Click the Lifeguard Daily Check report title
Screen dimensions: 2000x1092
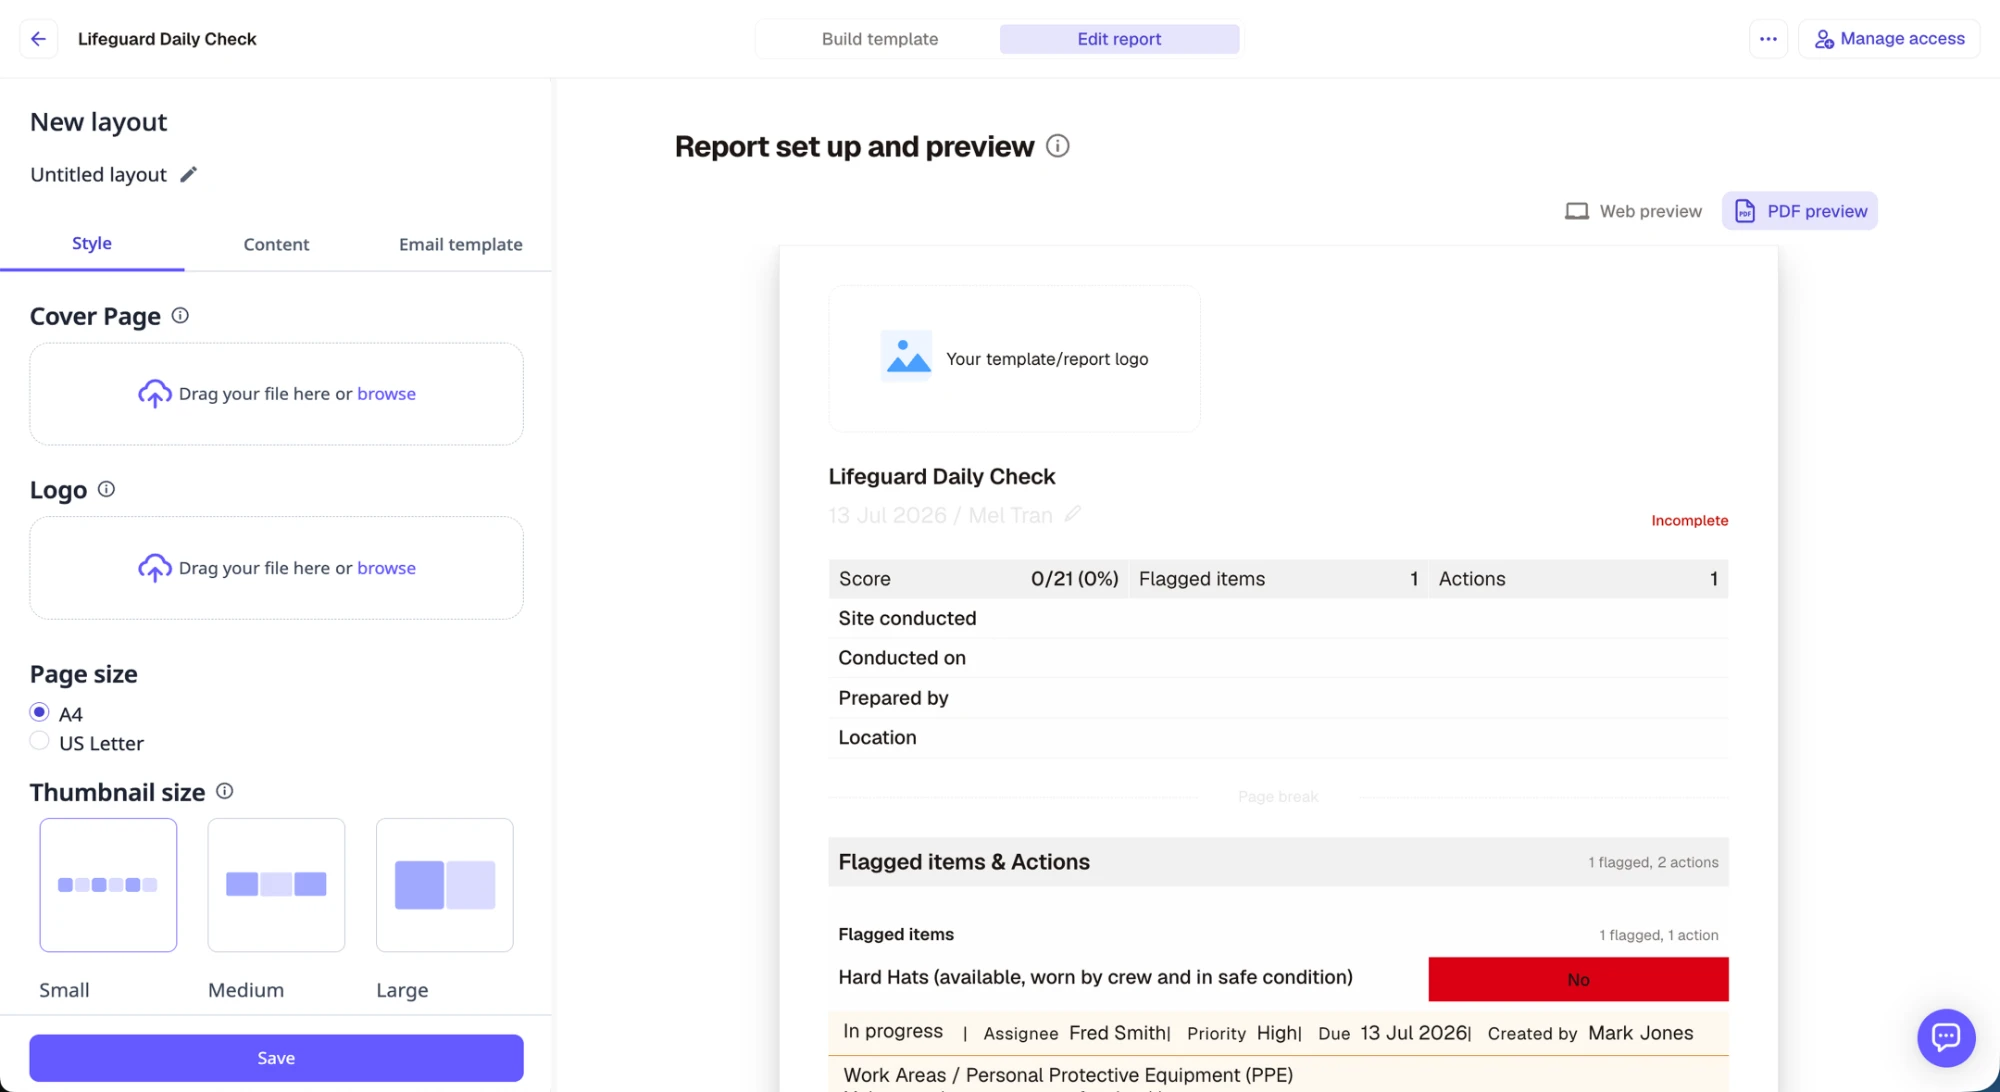(x=941, y=477)
